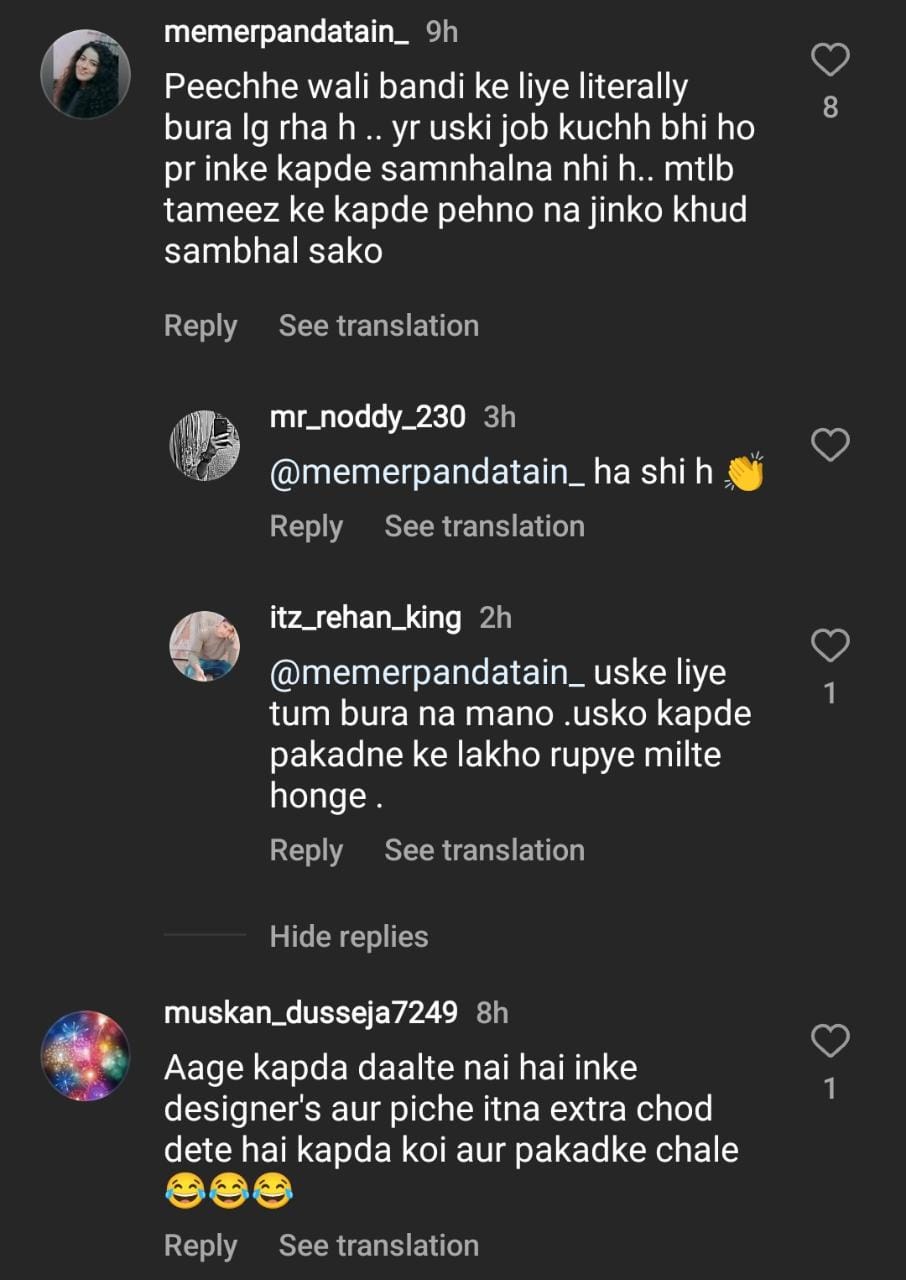
Task: Reply to muskan_dusseja7249's comment
Action: point(200,1246)
